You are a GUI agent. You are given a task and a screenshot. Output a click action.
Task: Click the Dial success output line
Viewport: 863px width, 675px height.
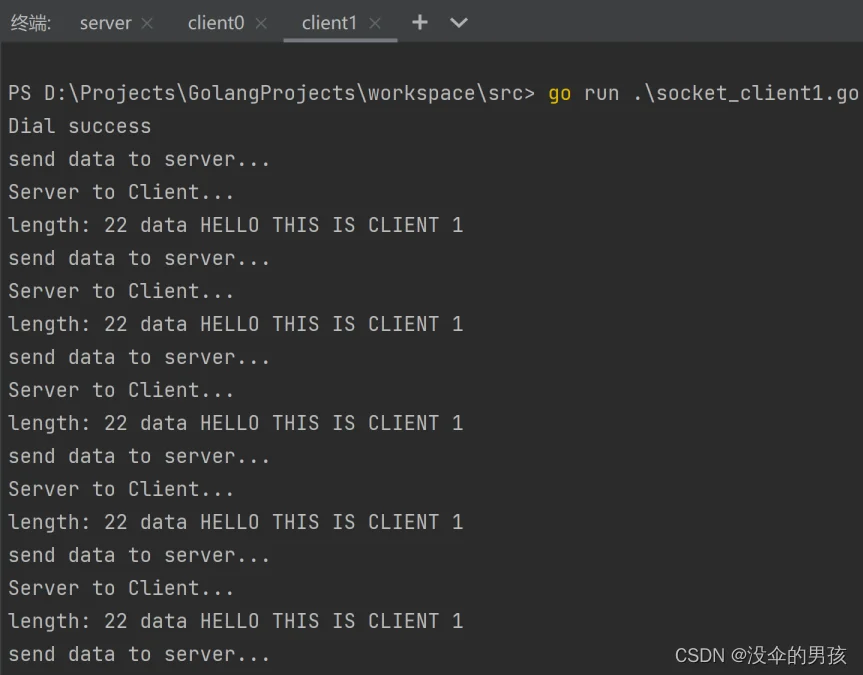tap(79, 126)
